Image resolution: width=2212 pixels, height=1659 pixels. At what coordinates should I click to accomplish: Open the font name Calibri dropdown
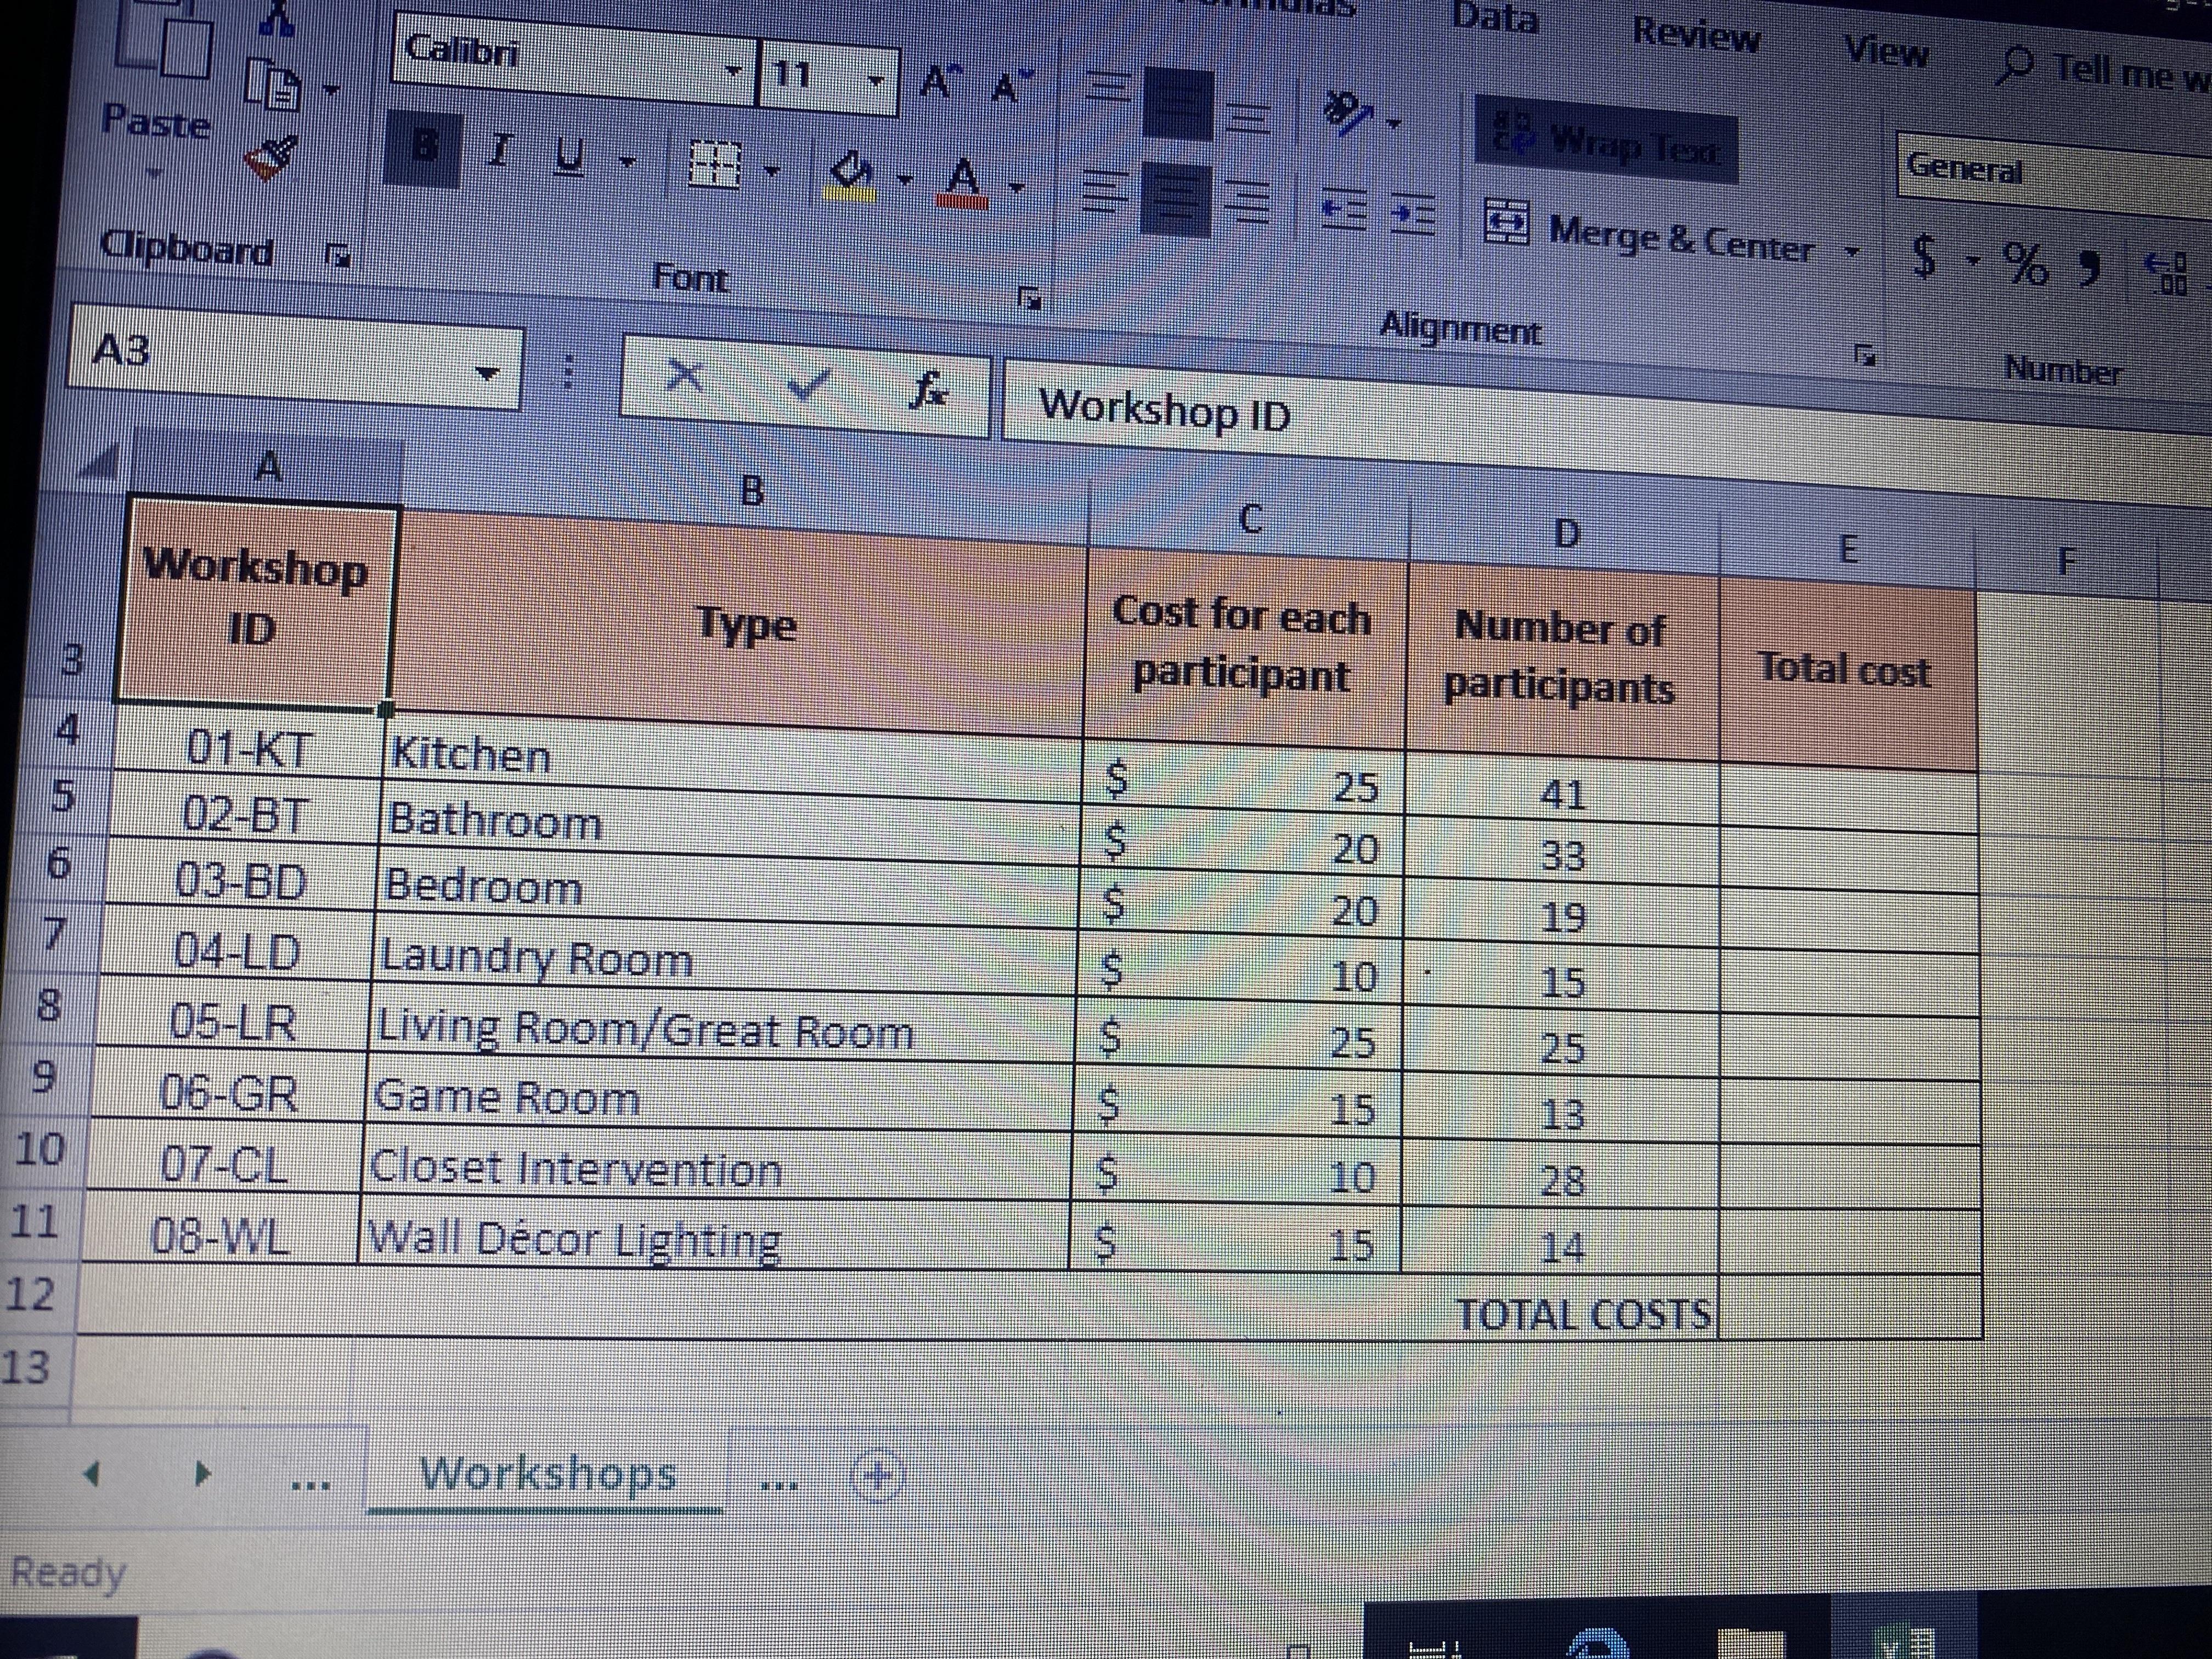click(734, 72)
